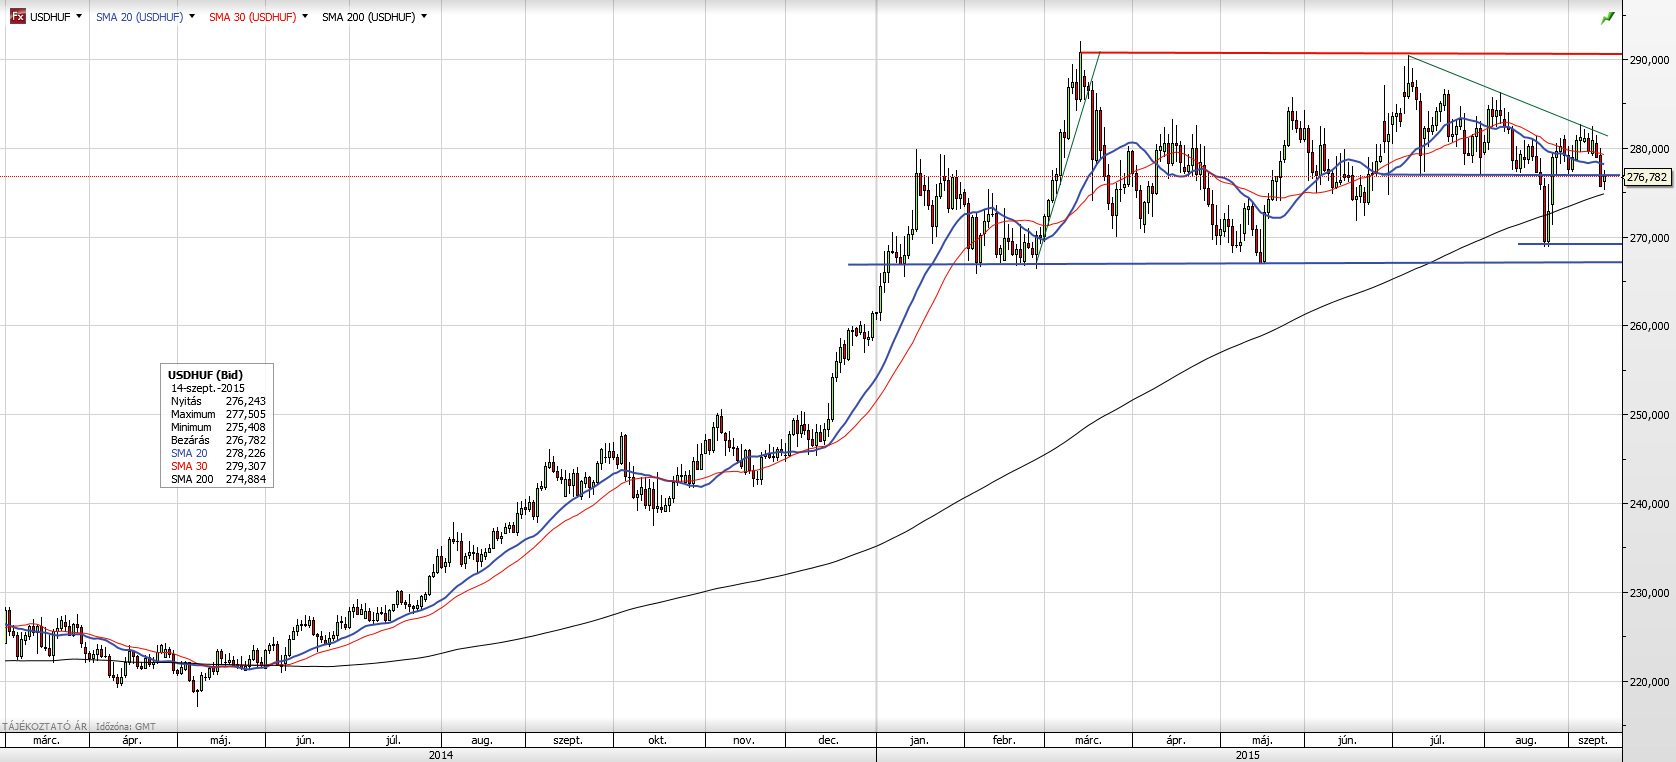Click the 250,000 price axis label
This screenshot has width=1676, height=762.
coord(1649,415)
